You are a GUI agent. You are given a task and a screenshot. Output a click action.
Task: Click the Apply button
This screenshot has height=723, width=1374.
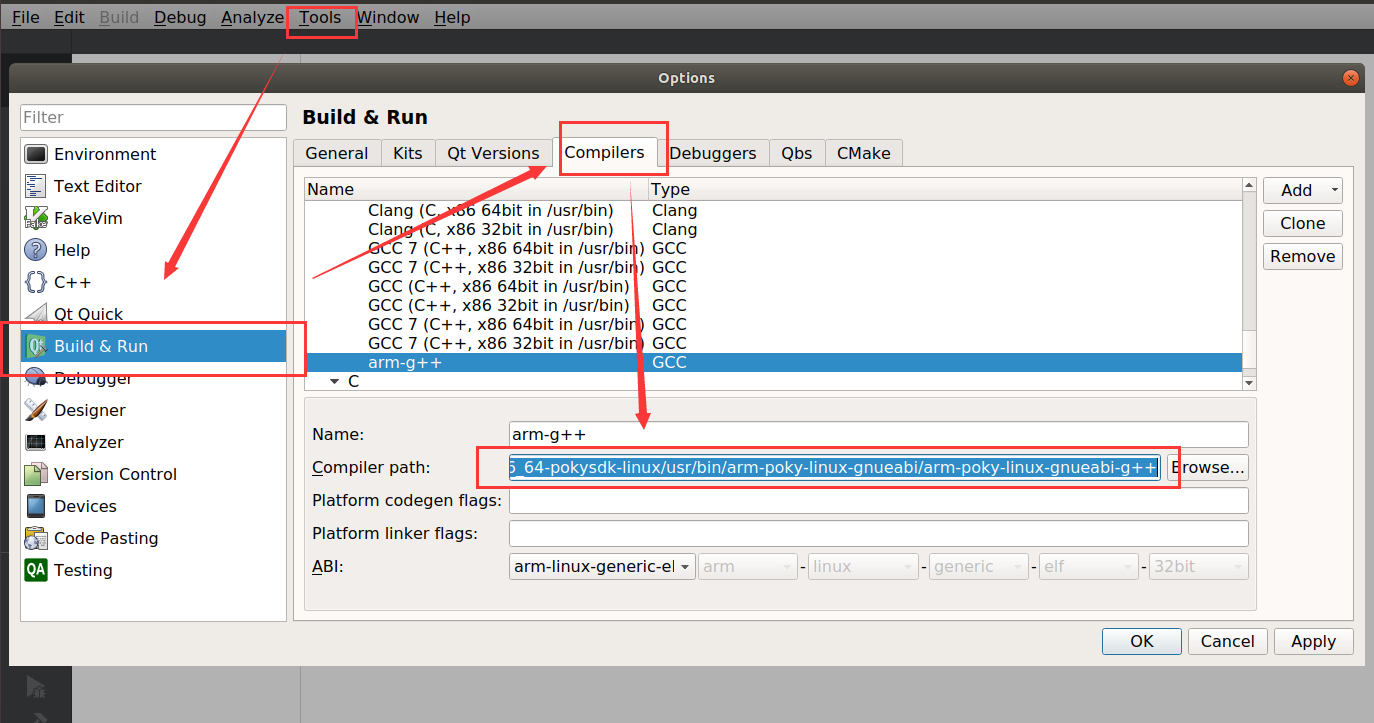[1314, 641]
